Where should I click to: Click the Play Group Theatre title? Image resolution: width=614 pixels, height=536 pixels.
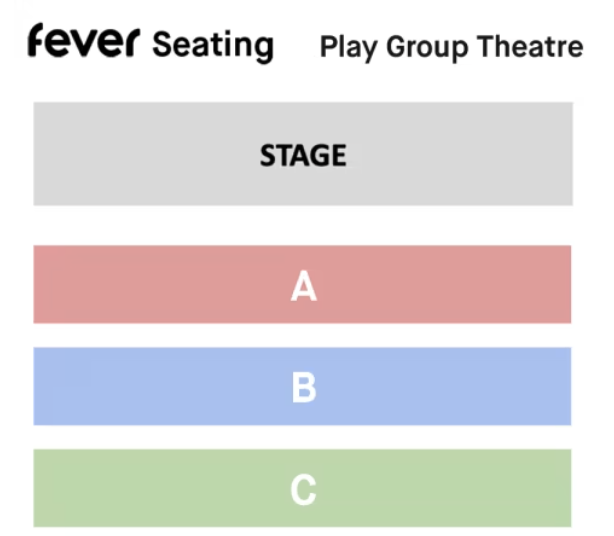(x=451, y=47)
